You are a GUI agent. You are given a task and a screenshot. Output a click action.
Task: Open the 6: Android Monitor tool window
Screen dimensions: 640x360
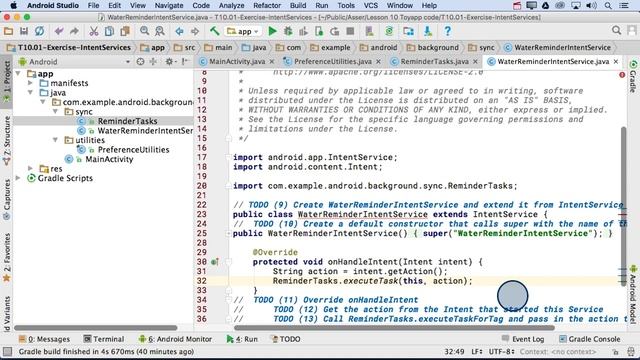pos(175,339)
